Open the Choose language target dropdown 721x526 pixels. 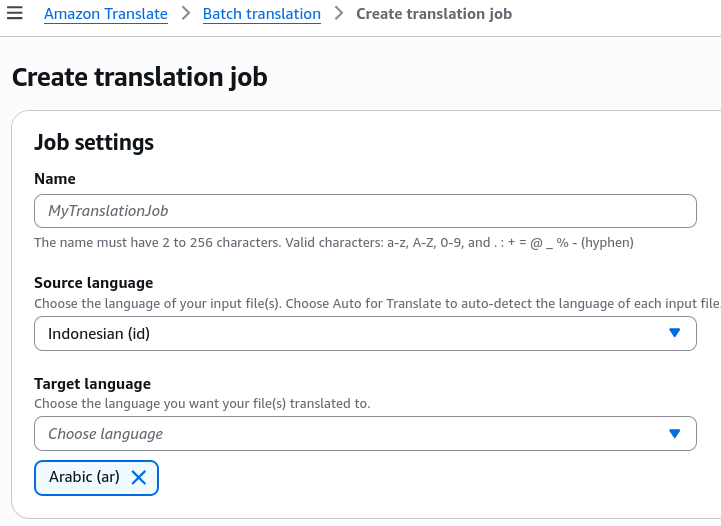click(x=365, y=434)
